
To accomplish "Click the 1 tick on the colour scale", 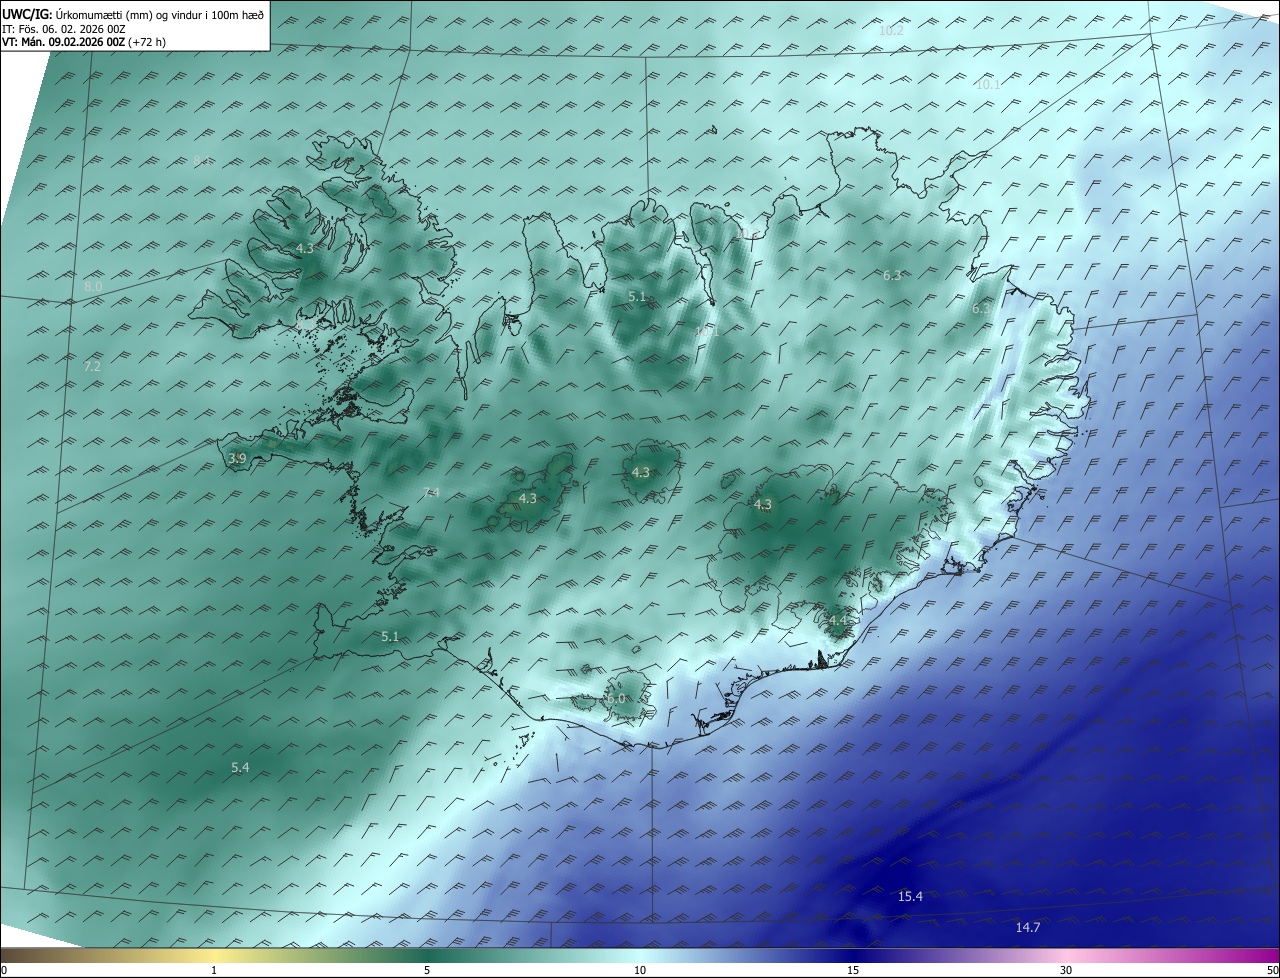I will point(214,971).
